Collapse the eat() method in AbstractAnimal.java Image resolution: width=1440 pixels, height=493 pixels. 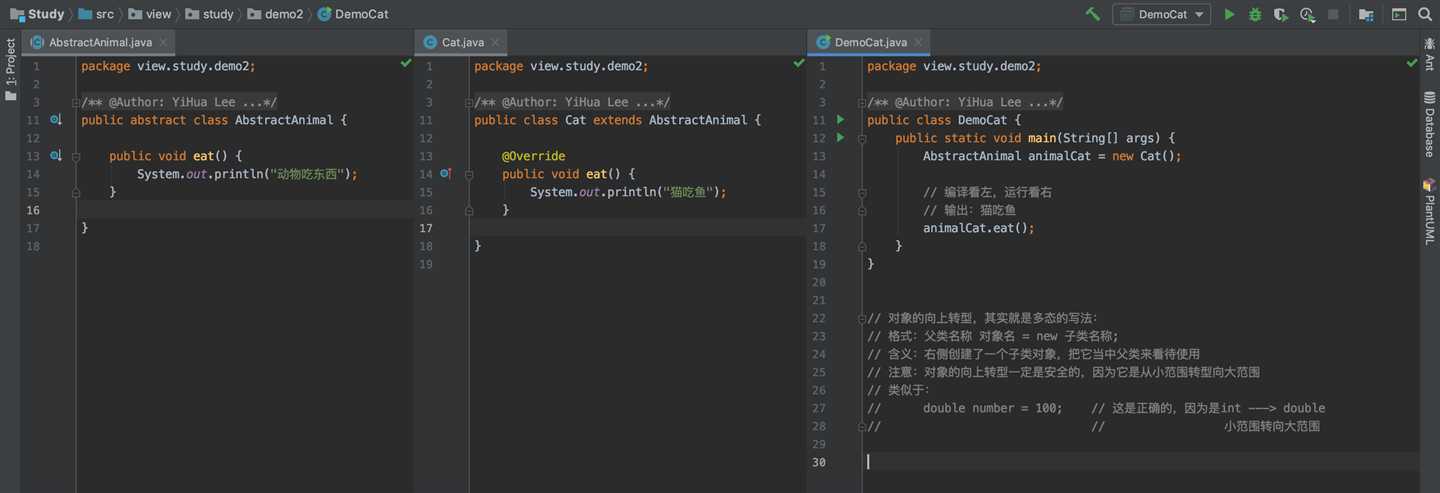coord(76,156)
